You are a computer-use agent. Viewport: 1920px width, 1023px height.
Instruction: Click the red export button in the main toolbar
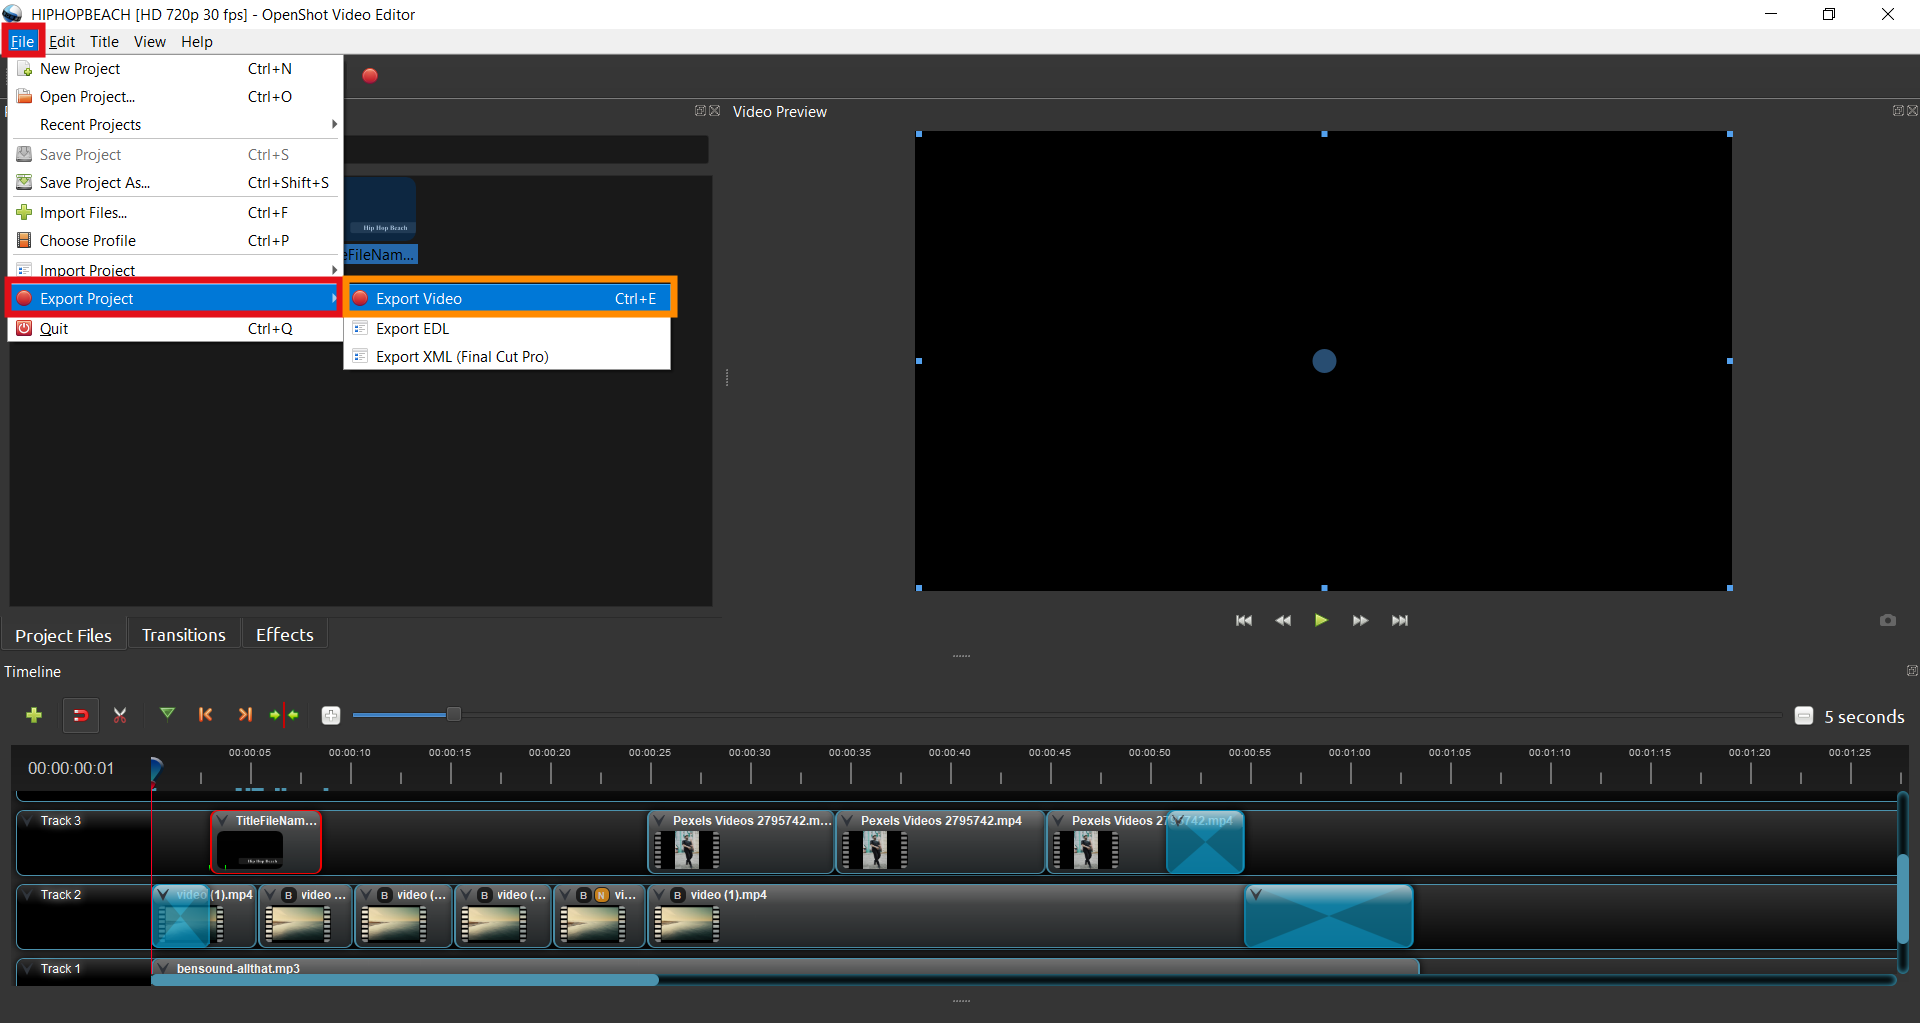(370, 75)
